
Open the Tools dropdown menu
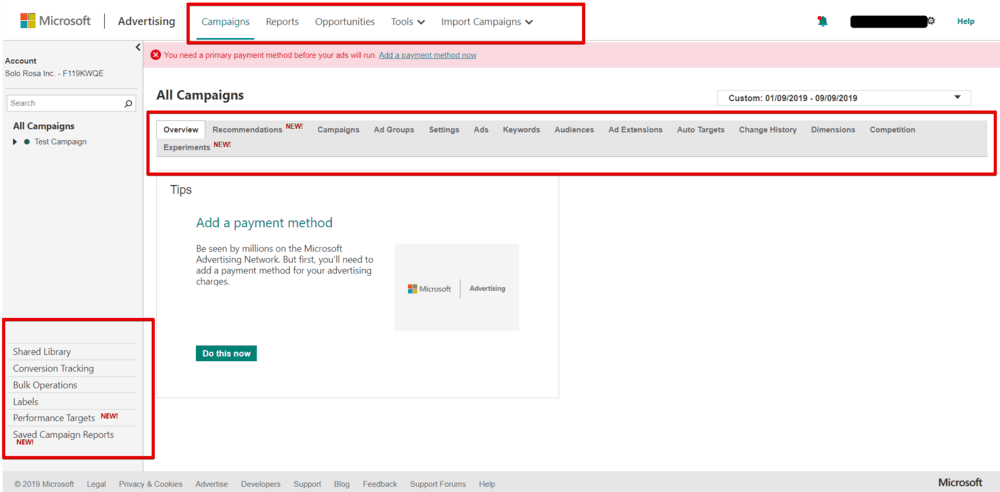click(x=408, y=22)
